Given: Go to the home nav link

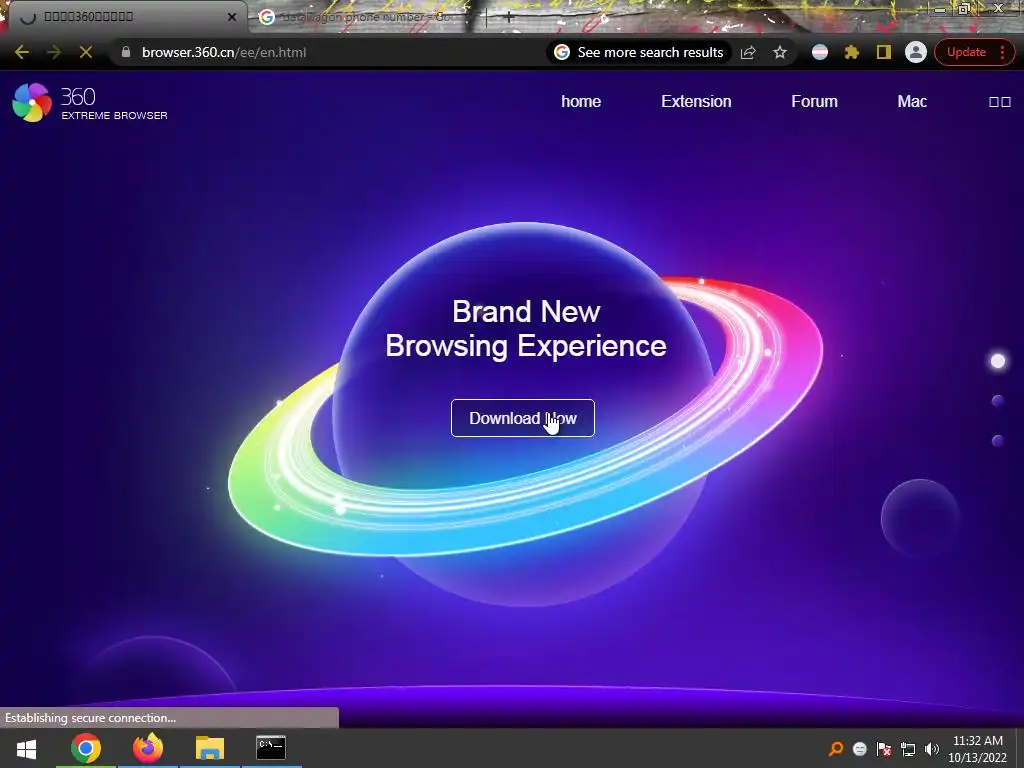Looking at the screenshot, I should pyautogui.click(x=581, y=101).
